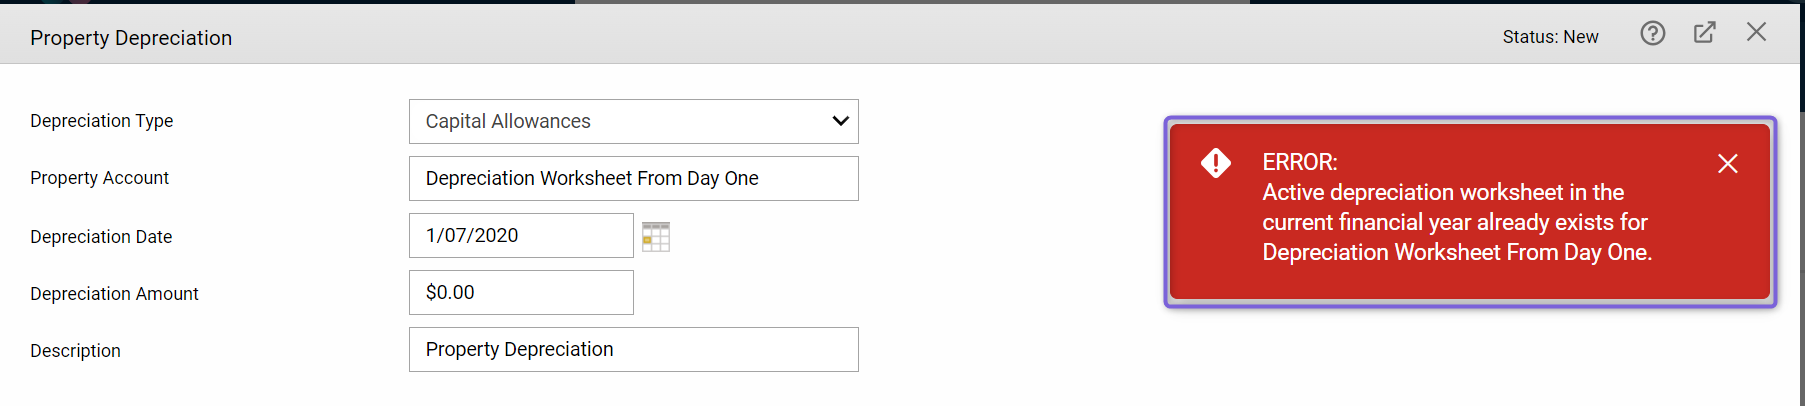
Task: Open the Depreciation Date calendar picker
Action: click(x=656, y=237)
